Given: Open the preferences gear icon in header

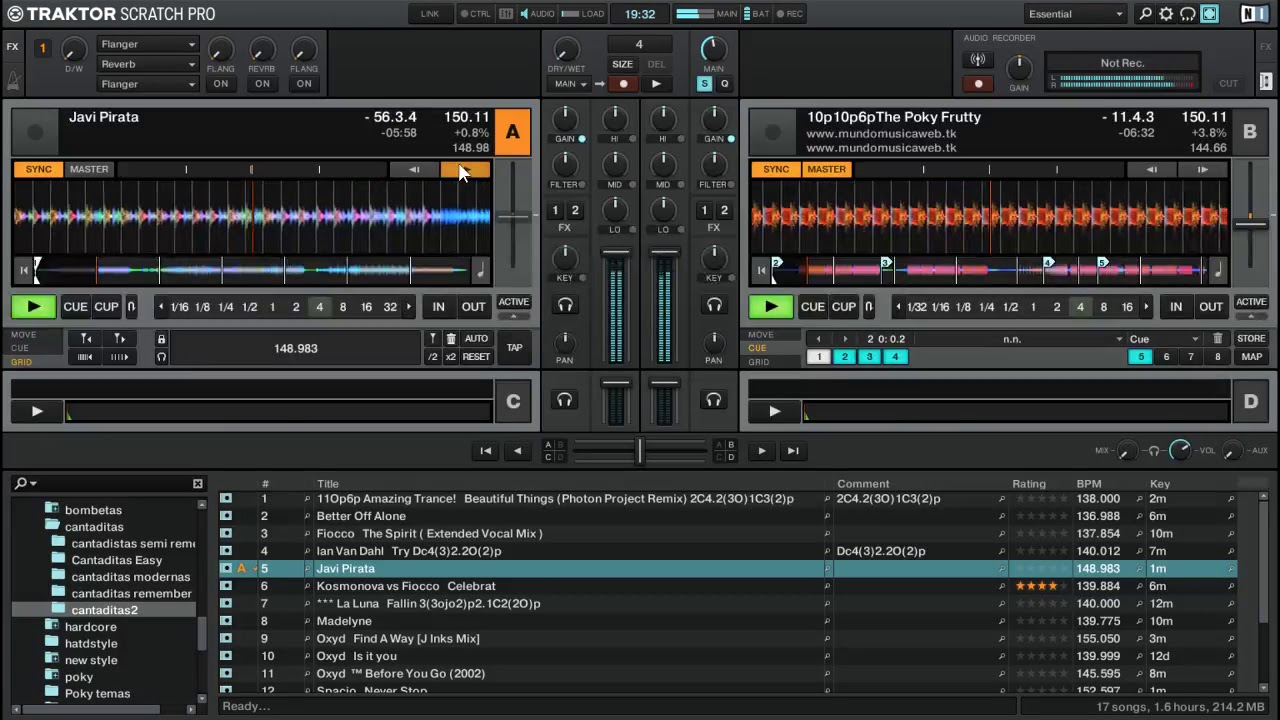Looking at the screenshot, I should 1166,14.
